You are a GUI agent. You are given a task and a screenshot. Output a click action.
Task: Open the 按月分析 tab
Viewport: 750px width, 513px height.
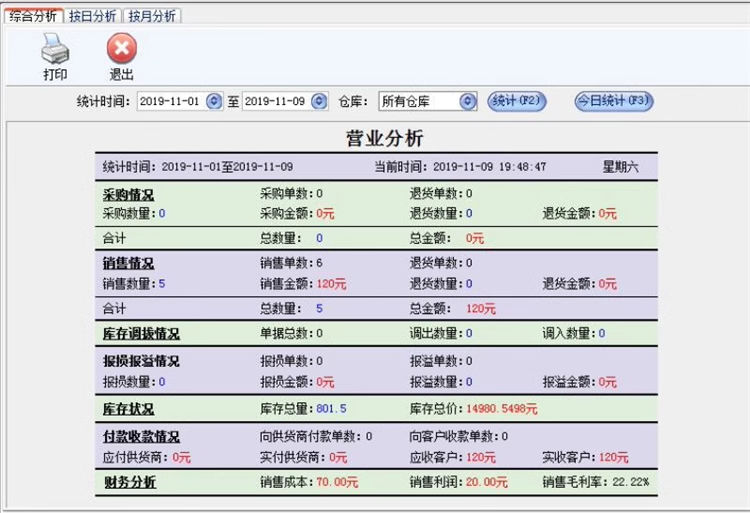152,16
